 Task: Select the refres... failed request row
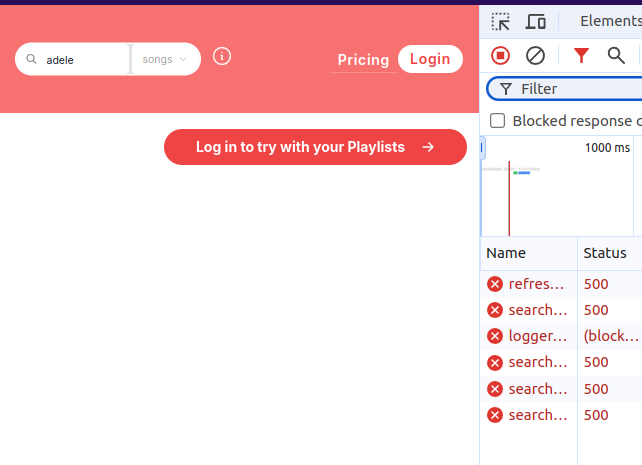[561, 284]
